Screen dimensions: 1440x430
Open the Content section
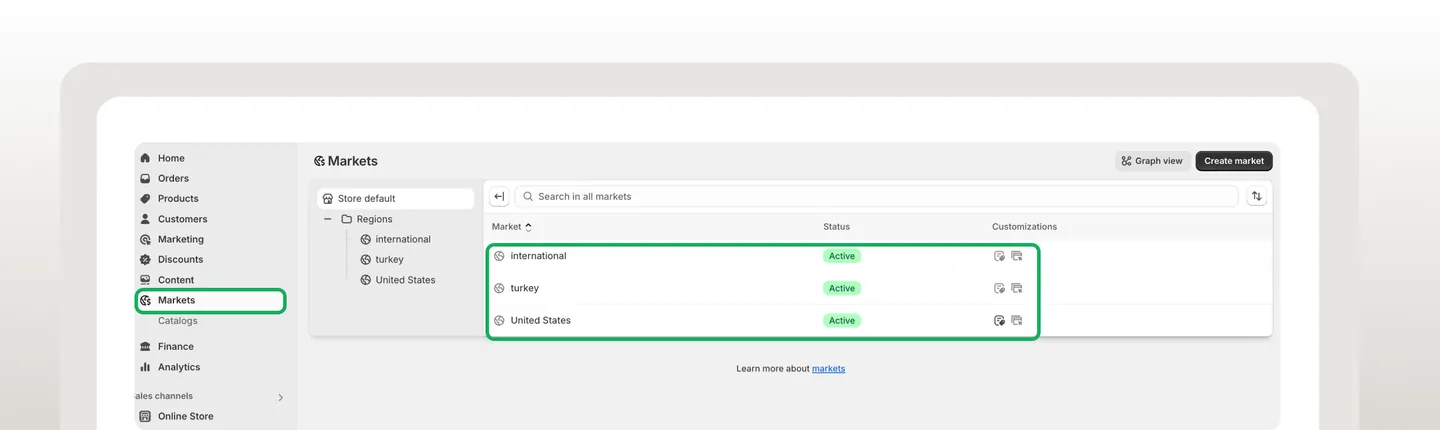pos(176,280)
